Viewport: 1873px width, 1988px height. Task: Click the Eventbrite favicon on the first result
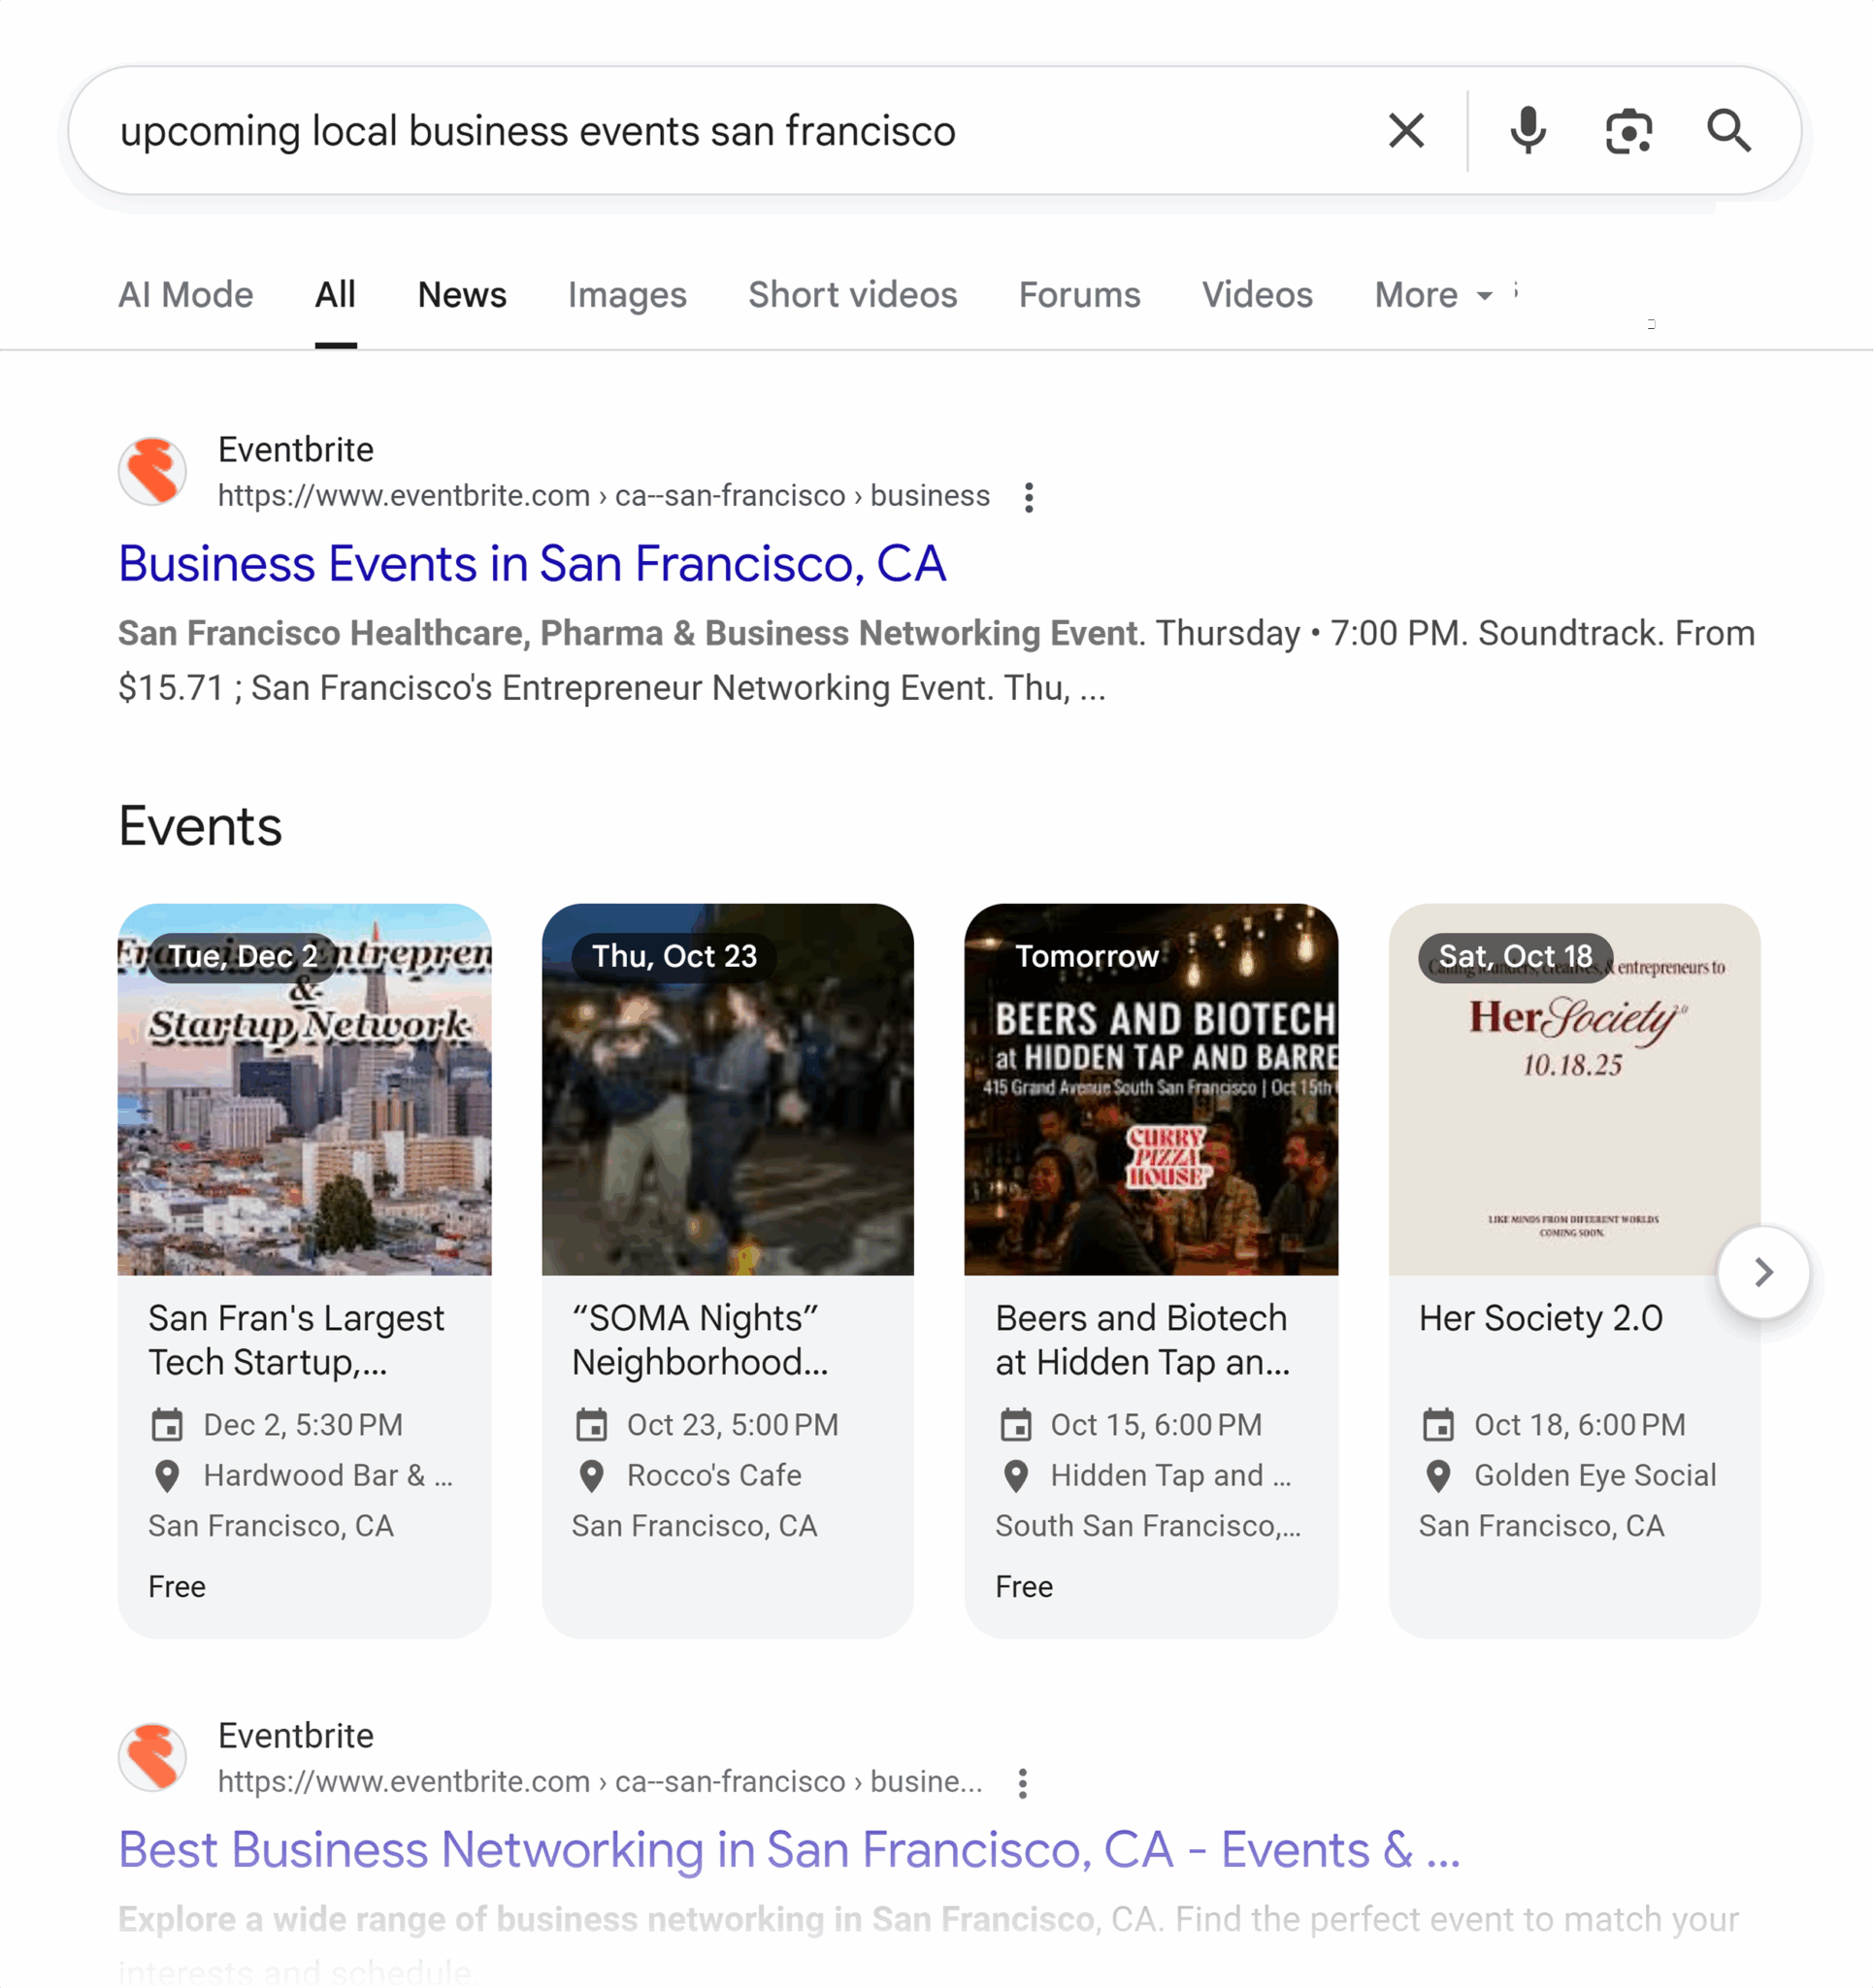click(x=152, y=471)
